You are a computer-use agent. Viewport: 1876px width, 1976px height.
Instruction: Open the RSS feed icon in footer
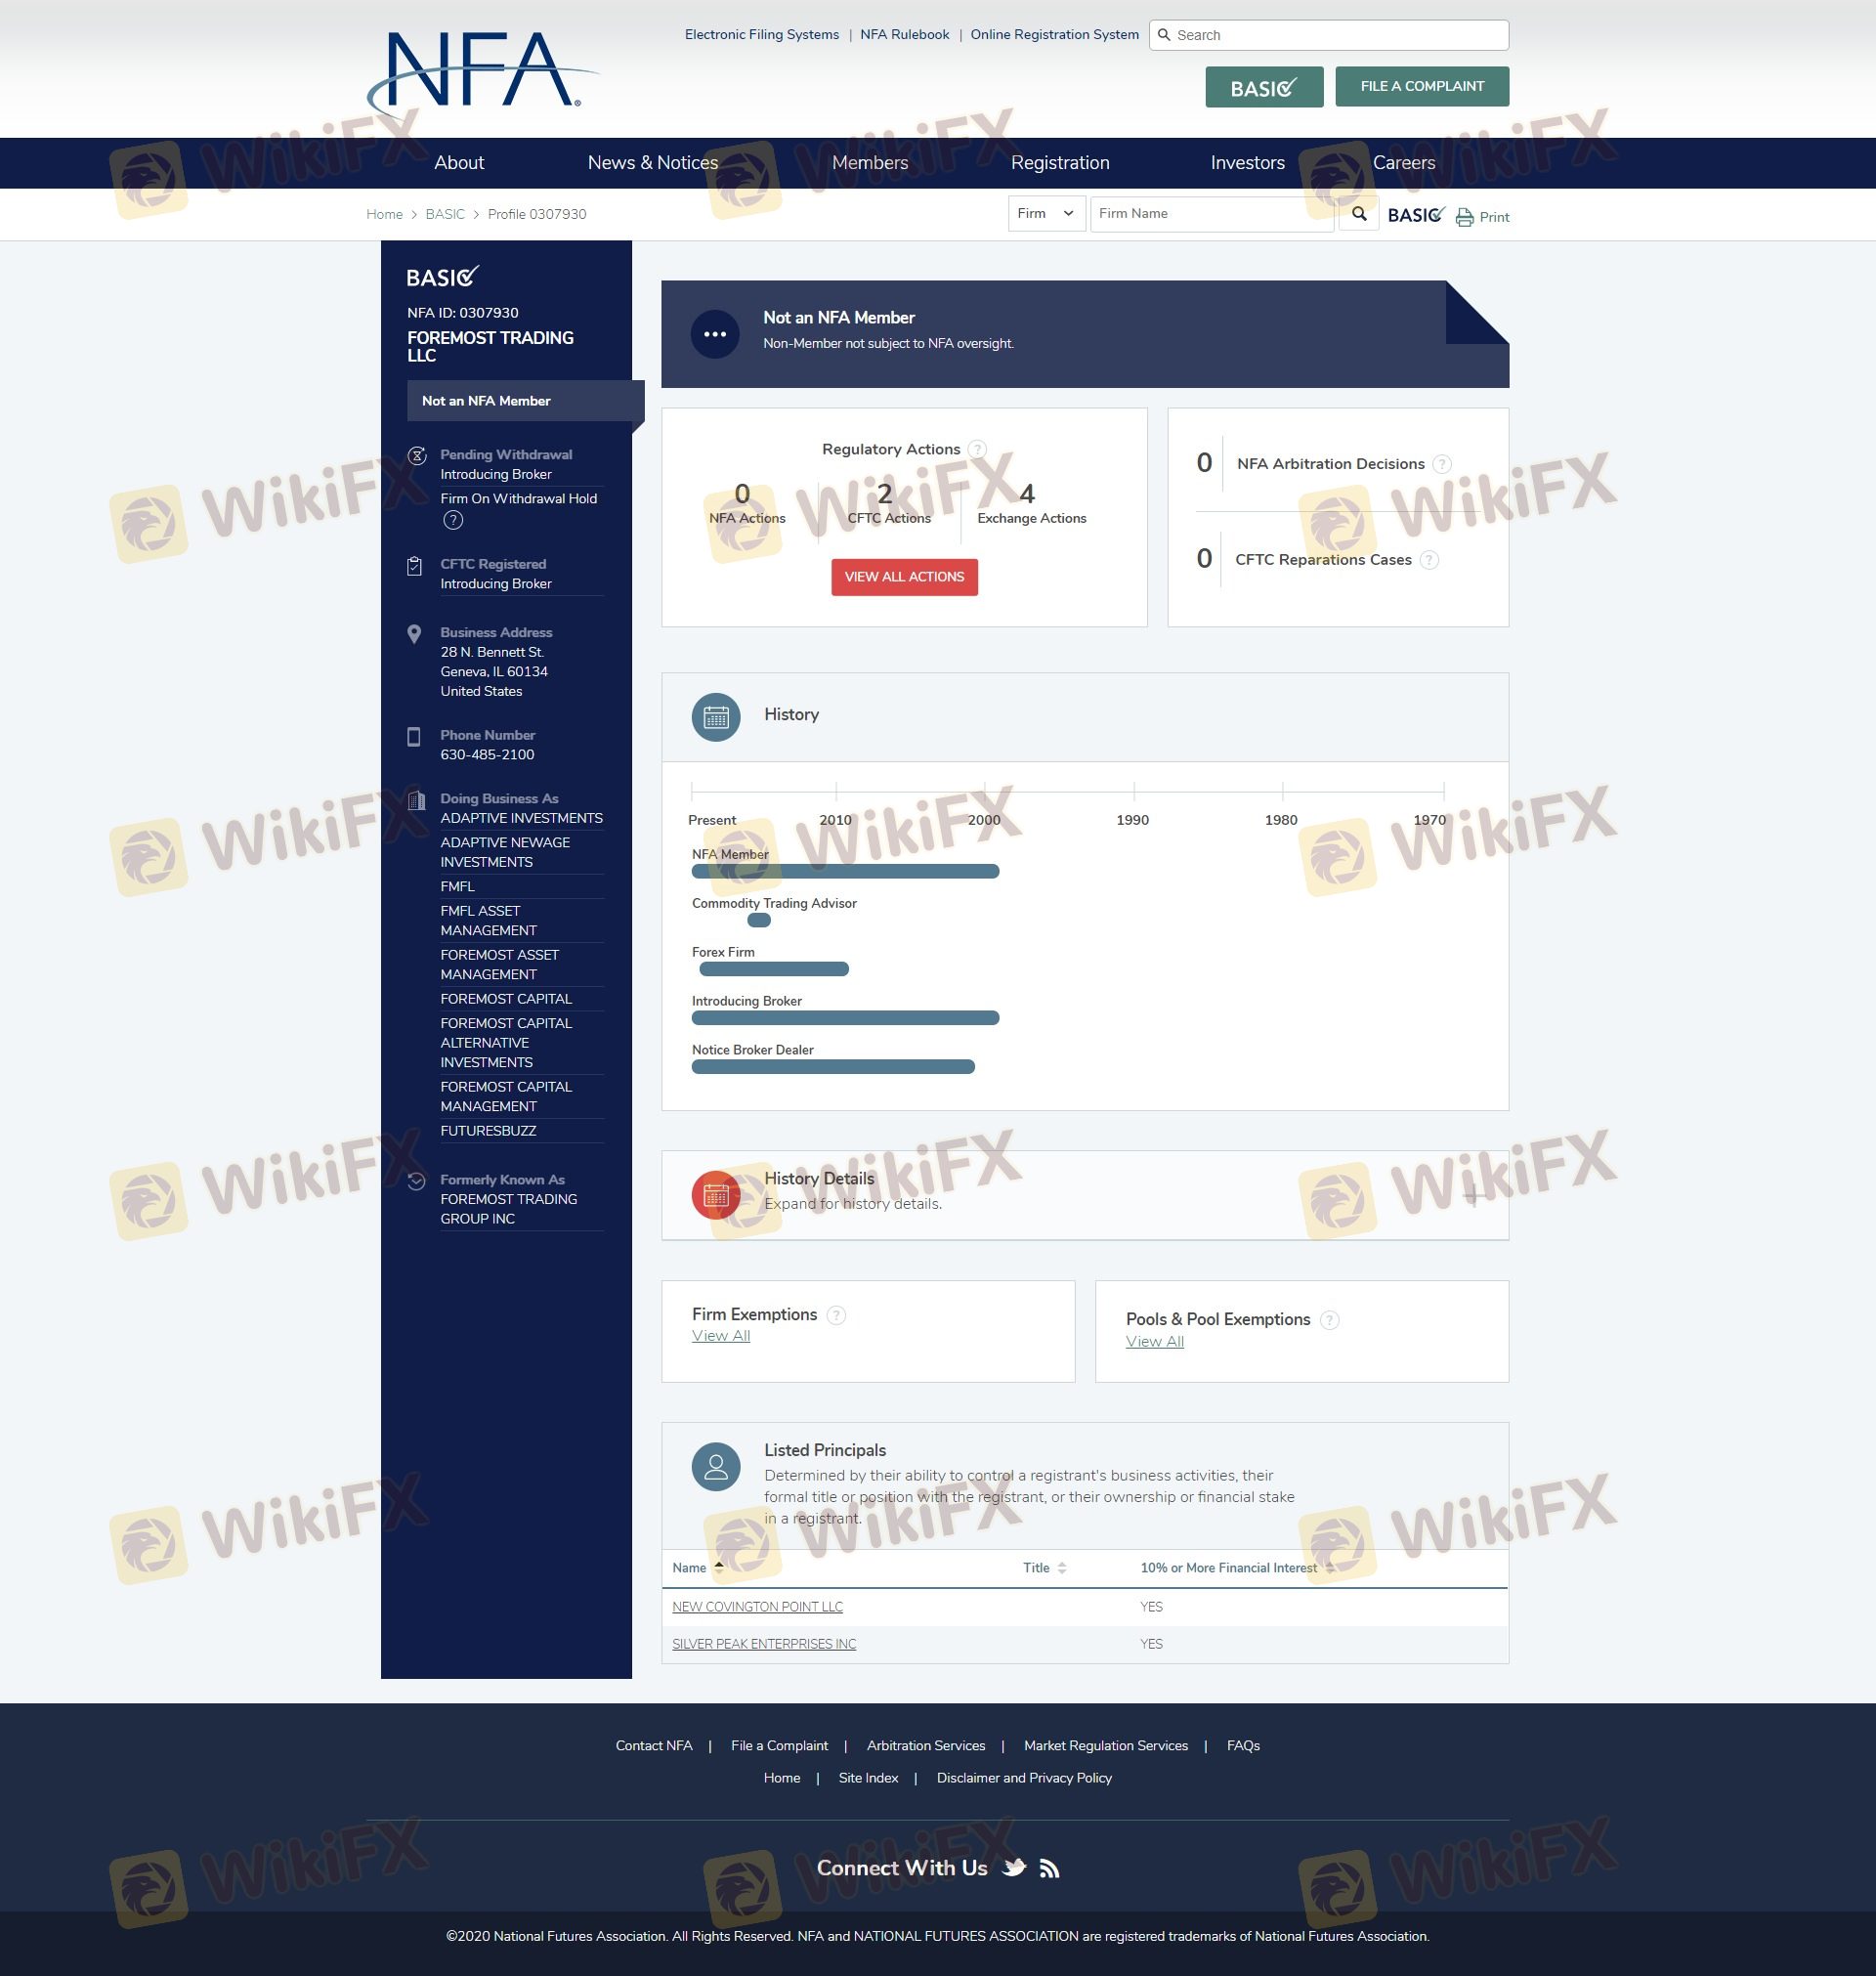(x=1049, y=1868)
